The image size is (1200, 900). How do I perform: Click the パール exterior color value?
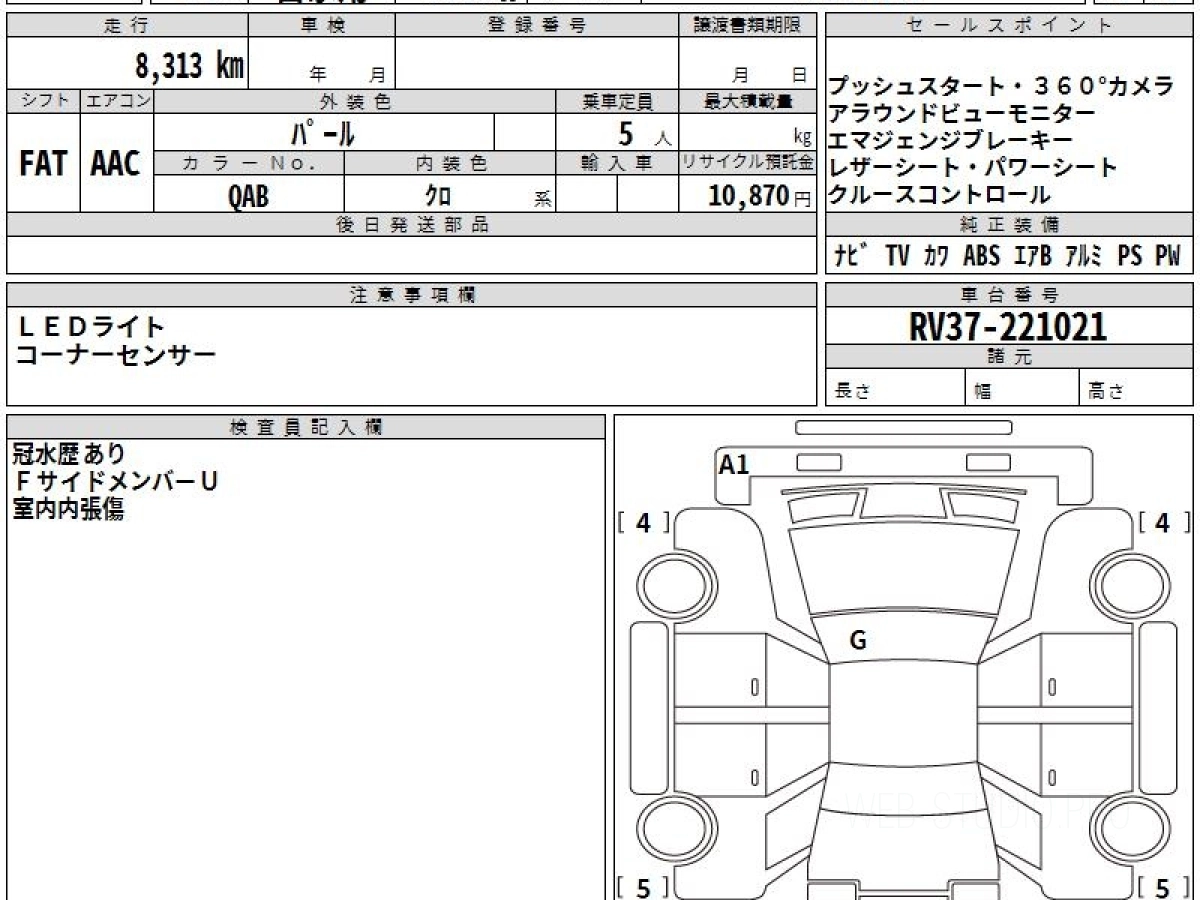coord(323,133)
